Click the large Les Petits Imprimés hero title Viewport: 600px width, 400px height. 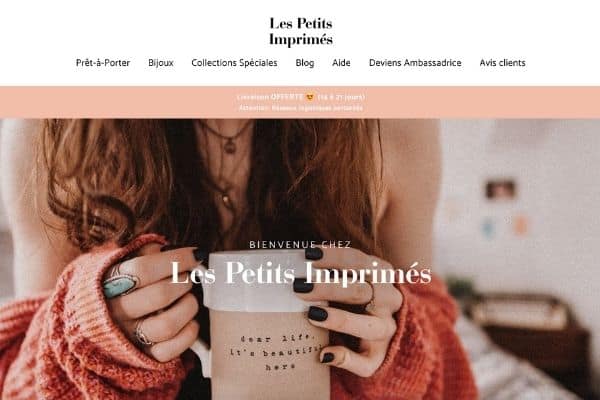point(301,273)
